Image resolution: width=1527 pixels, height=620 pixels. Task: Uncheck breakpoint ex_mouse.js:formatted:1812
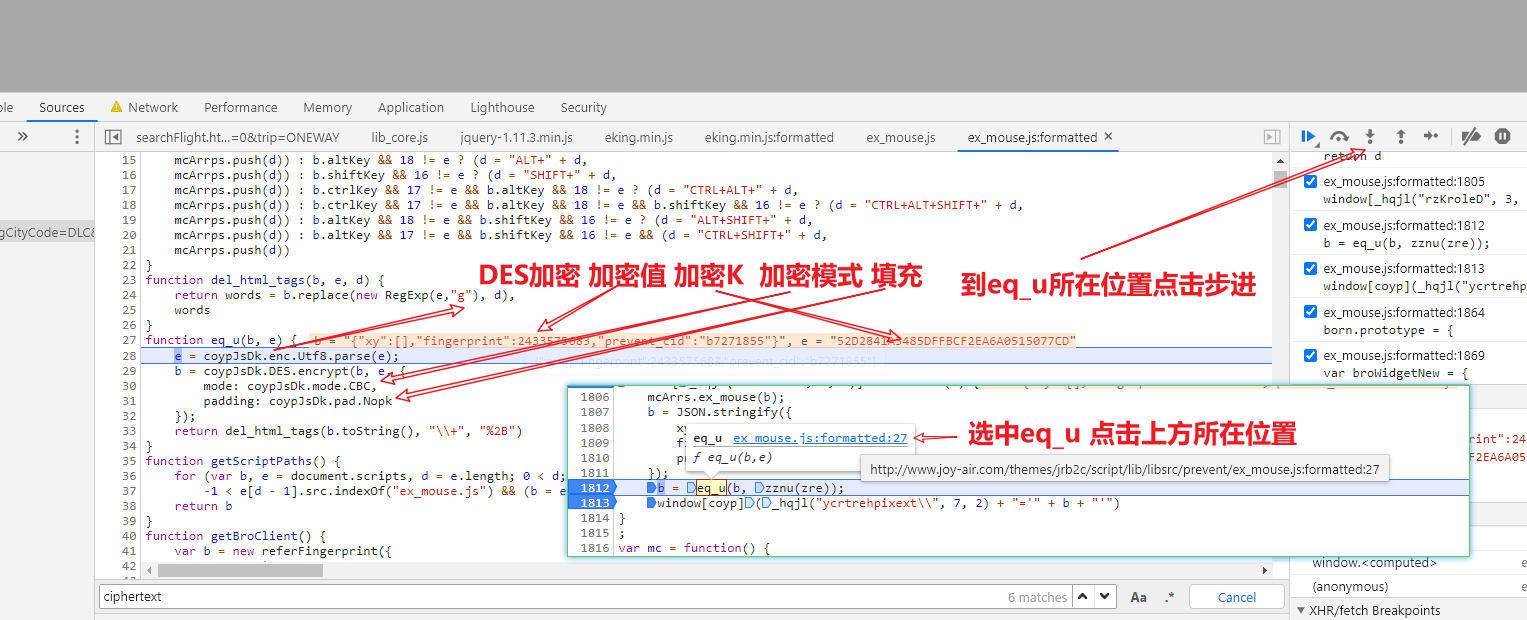tap(1310, 225)
